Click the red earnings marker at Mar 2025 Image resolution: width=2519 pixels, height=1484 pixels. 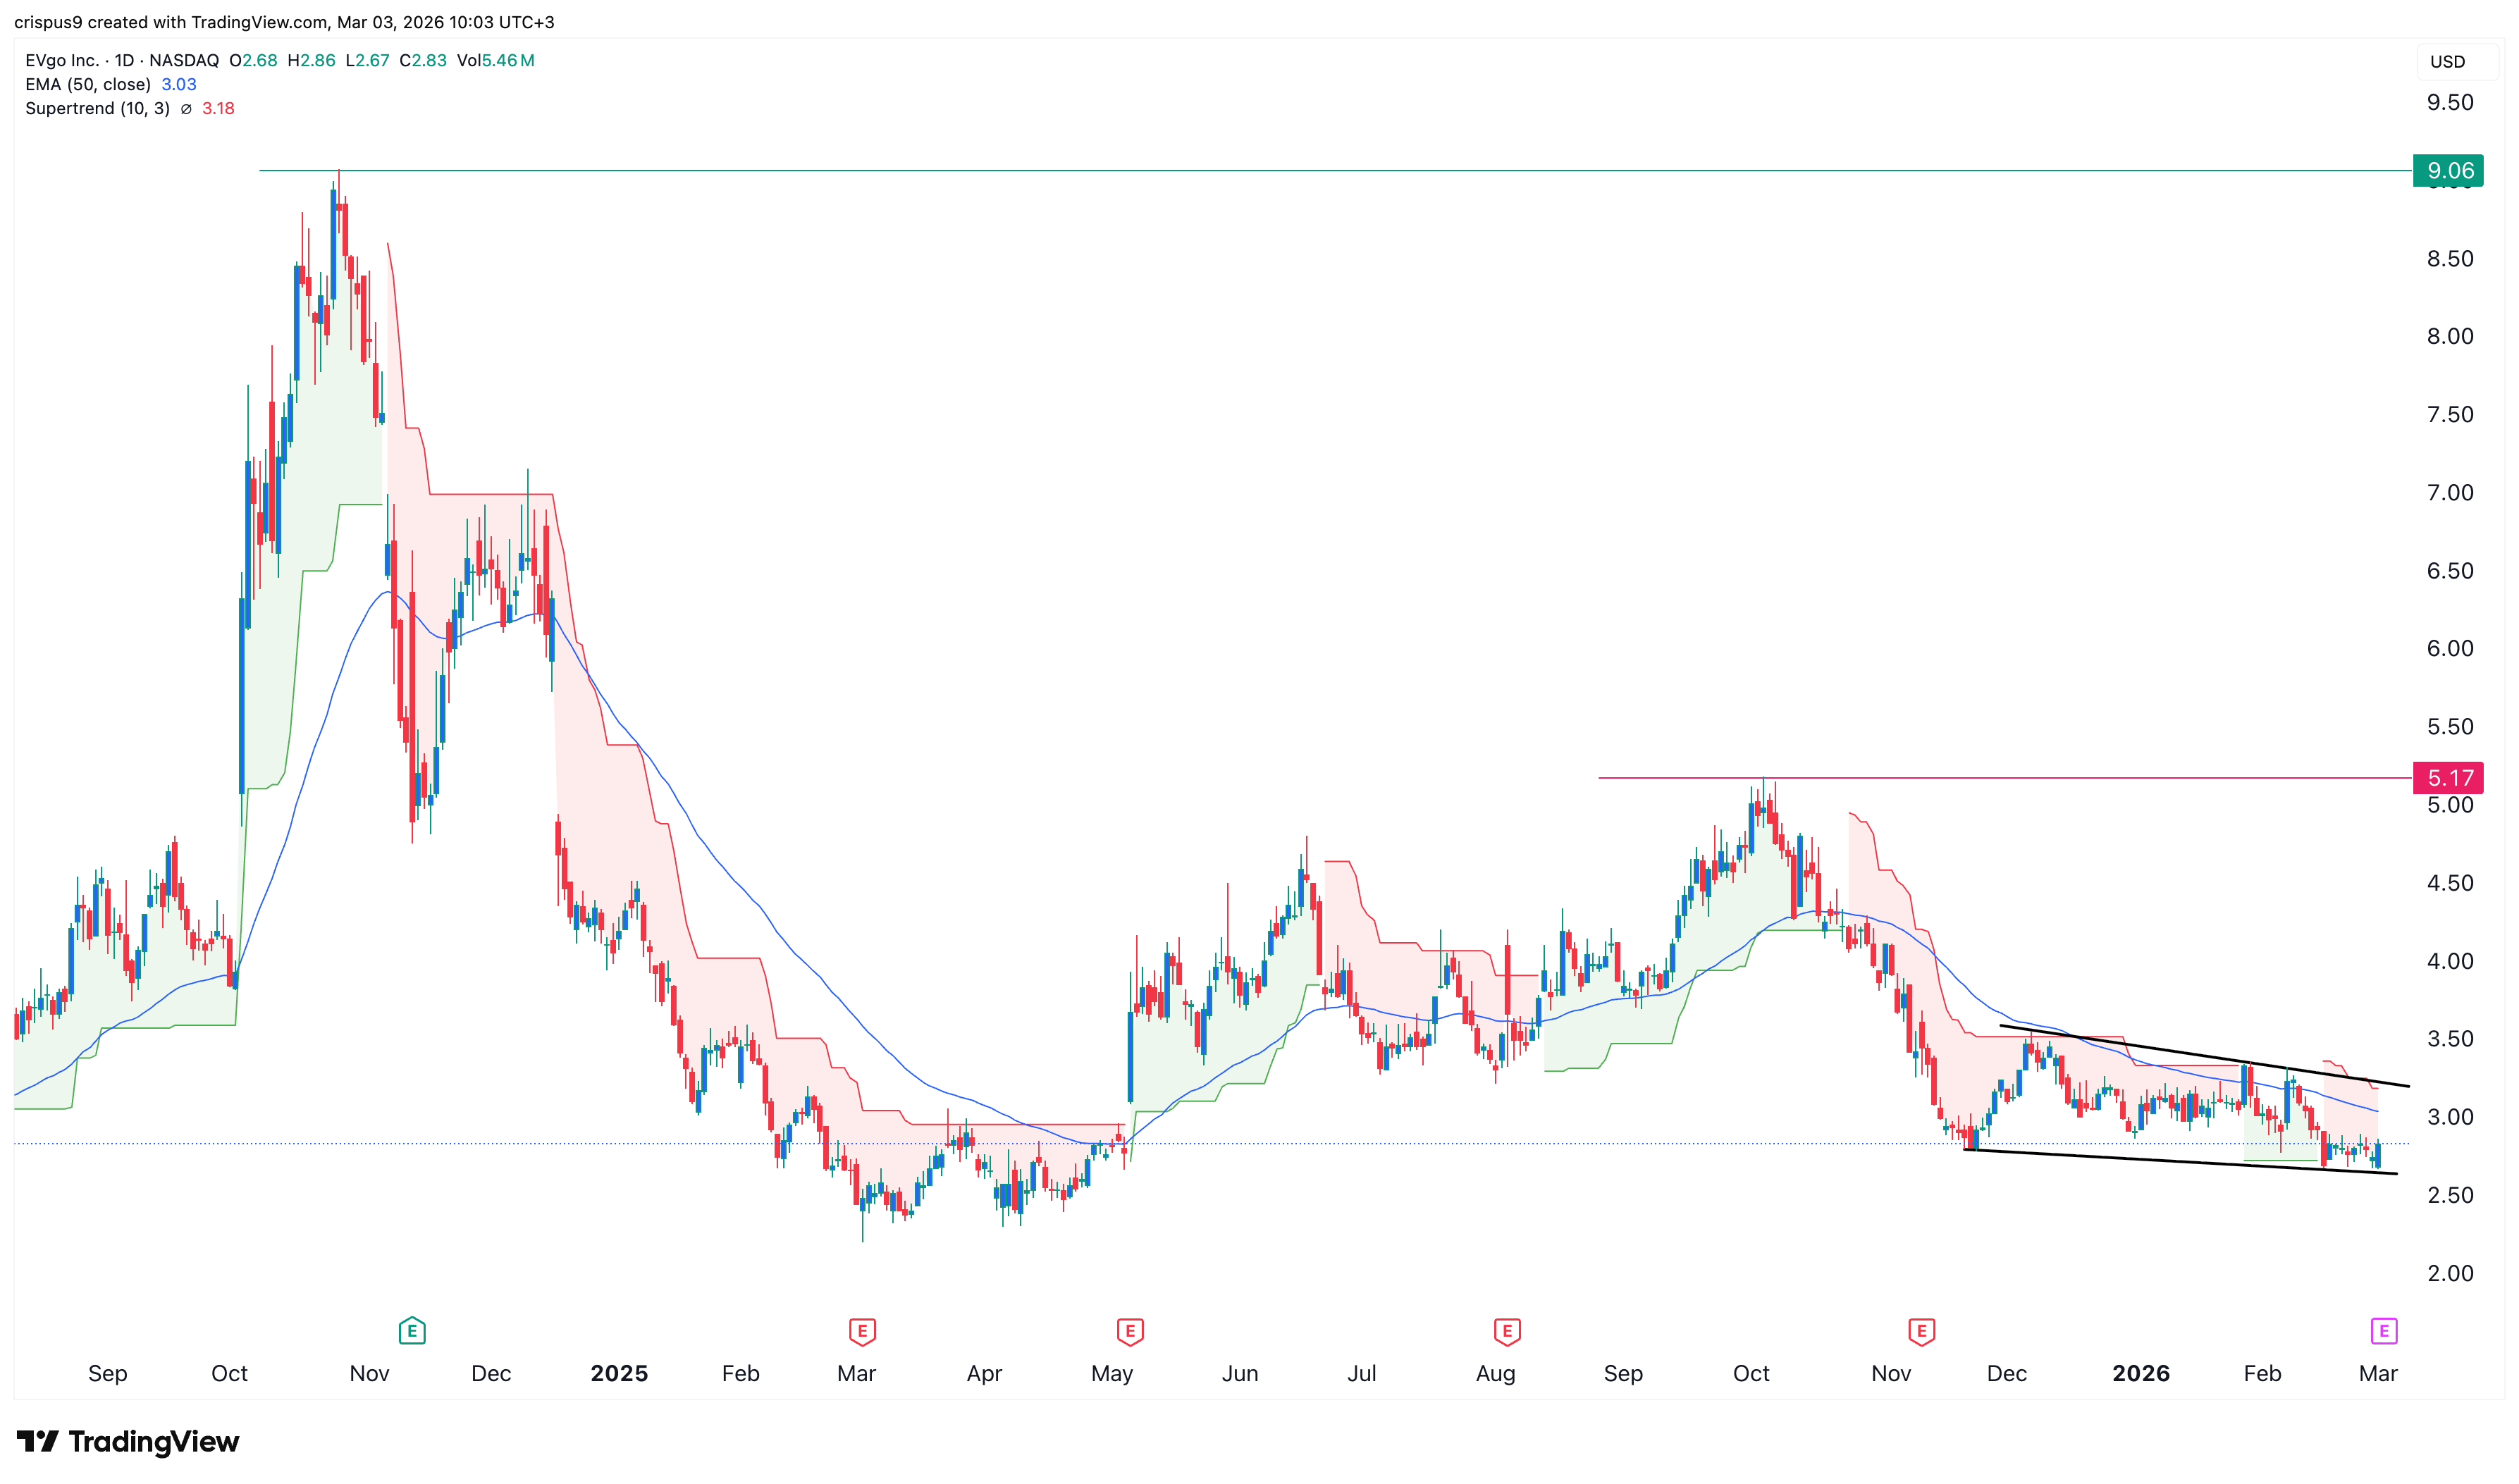pyautogui.click(x=862, y=1331)
